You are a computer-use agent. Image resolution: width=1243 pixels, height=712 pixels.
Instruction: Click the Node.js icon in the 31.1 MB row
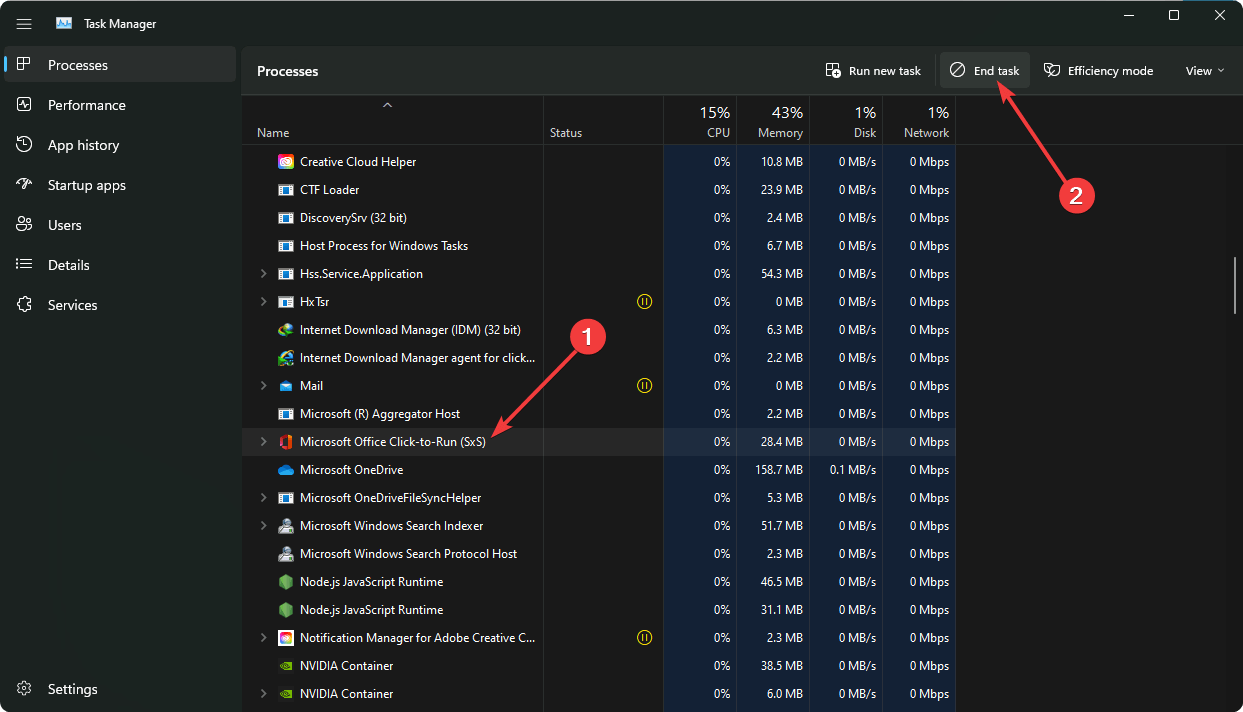[x=285, y=610]
